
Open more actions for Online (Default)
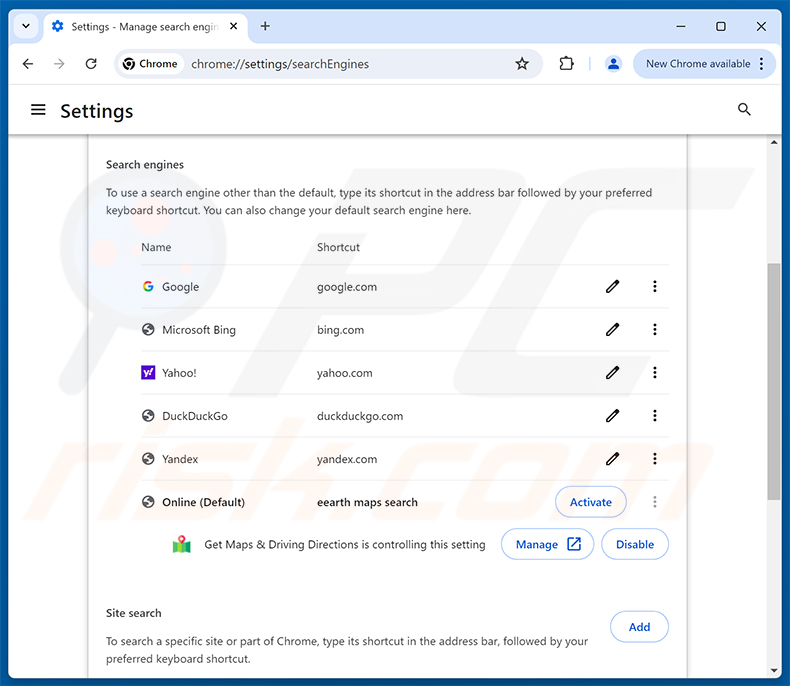click(x=654, y=502)
